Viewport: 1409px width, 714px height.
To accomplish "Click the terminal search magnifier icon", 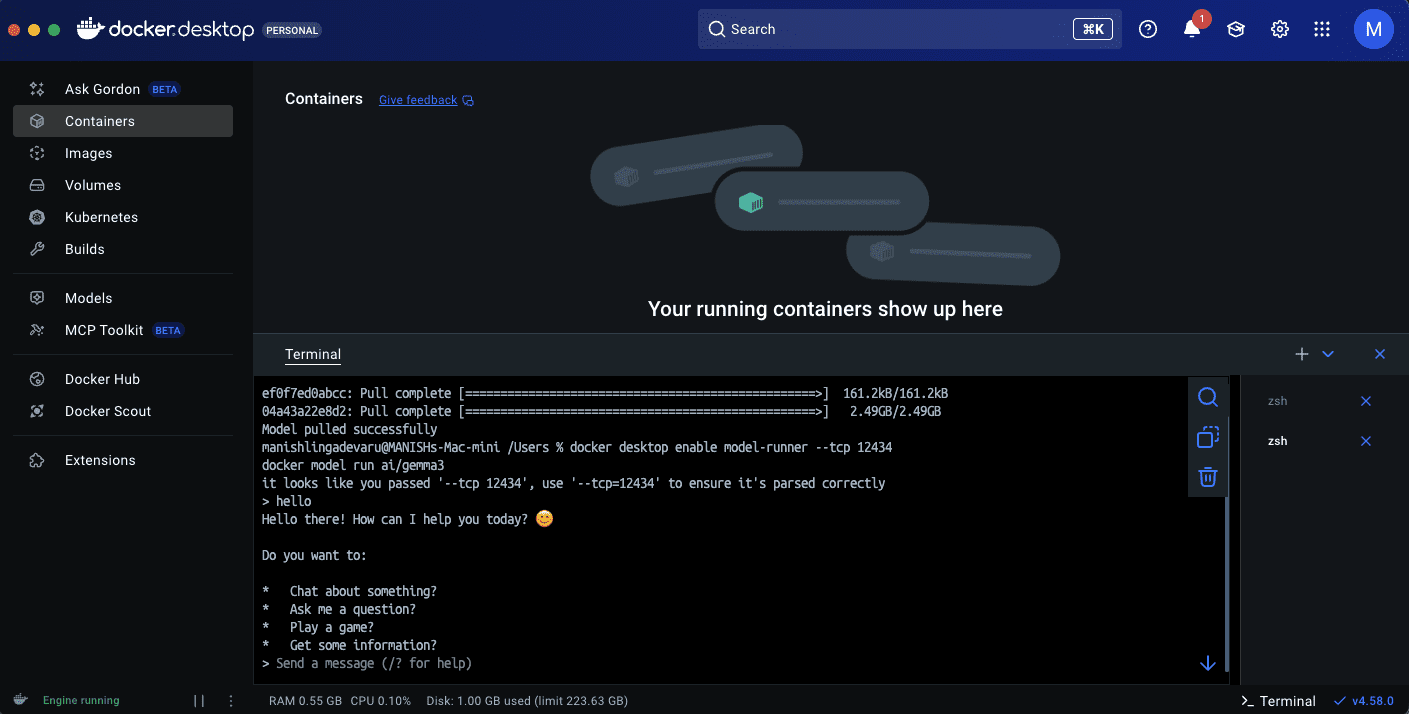I will pos(1208,397).
